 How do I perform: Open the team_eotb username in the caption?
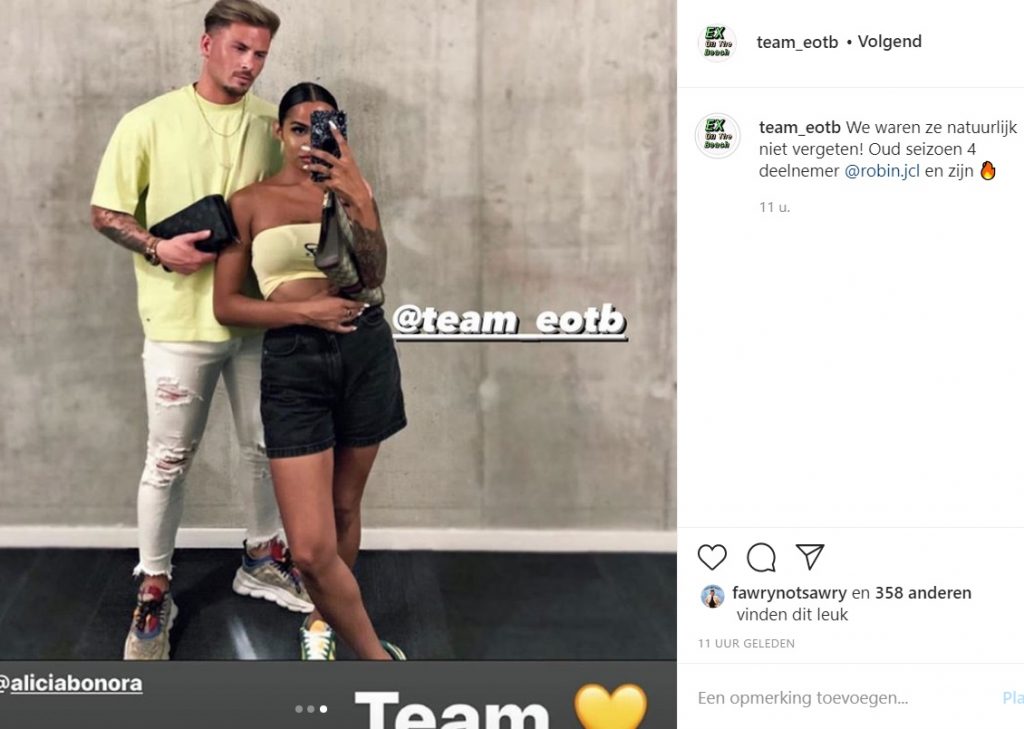[x=799, y=127]
